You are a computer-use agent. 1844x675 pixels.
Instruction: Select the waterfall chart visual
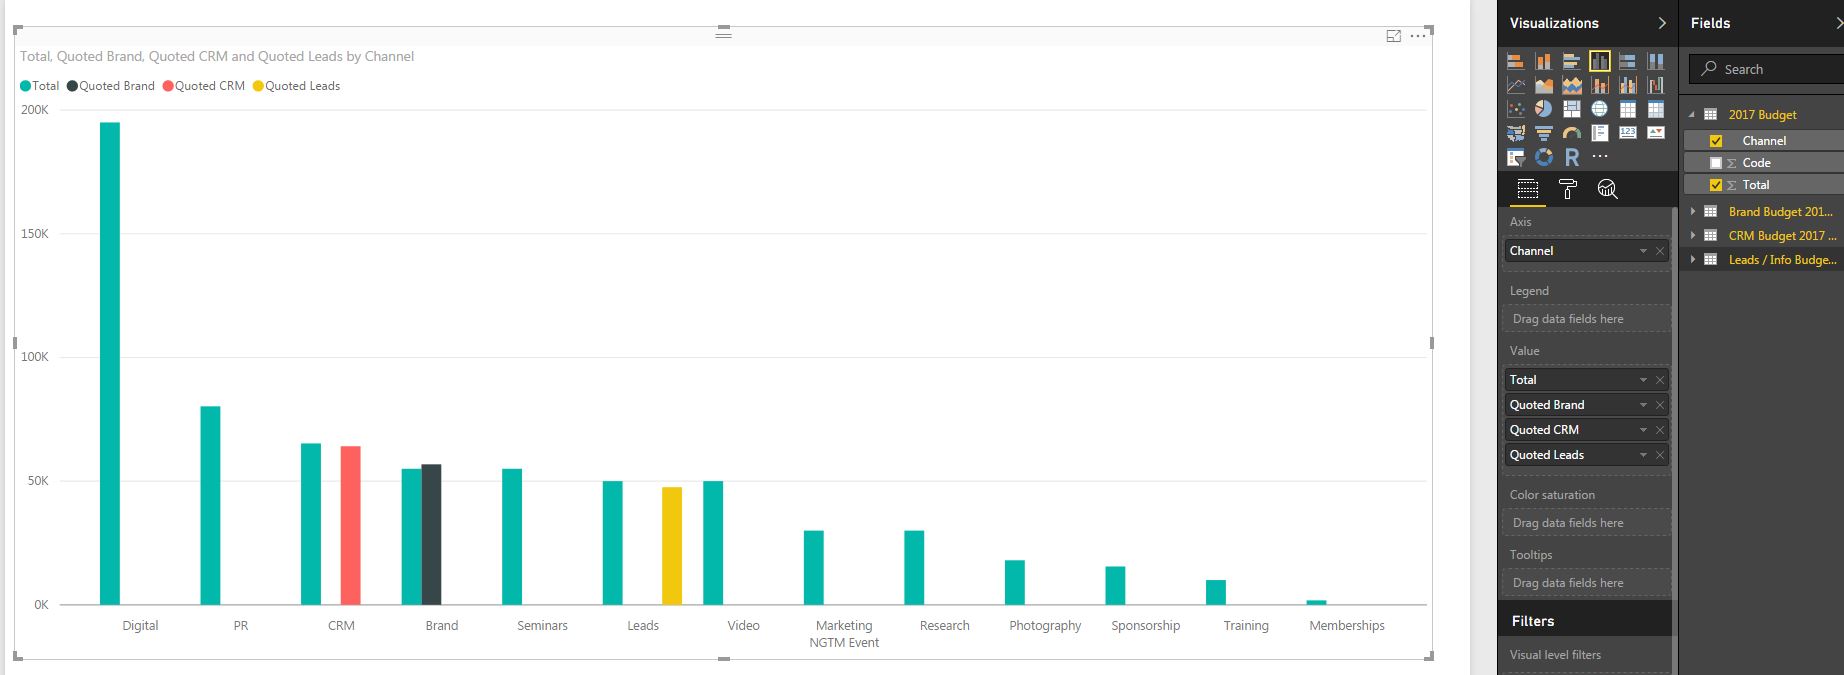point(1656,86)
